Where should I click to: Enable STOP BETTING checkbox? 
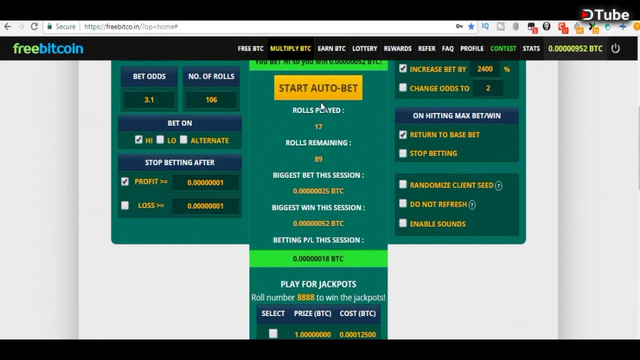click(x=403, y=153)
